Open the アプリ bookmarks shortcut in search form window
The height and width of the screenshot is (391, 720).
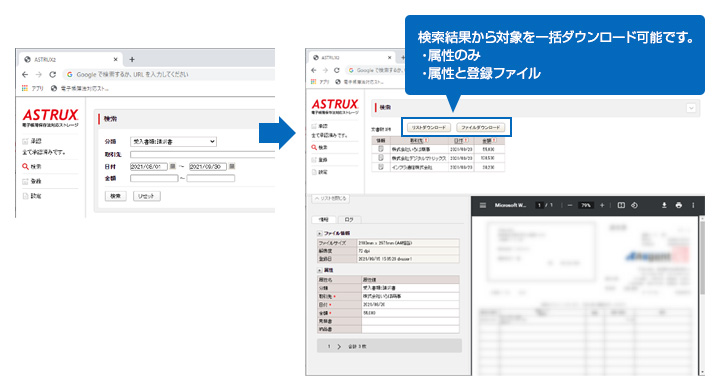click(x=33, y=88)
